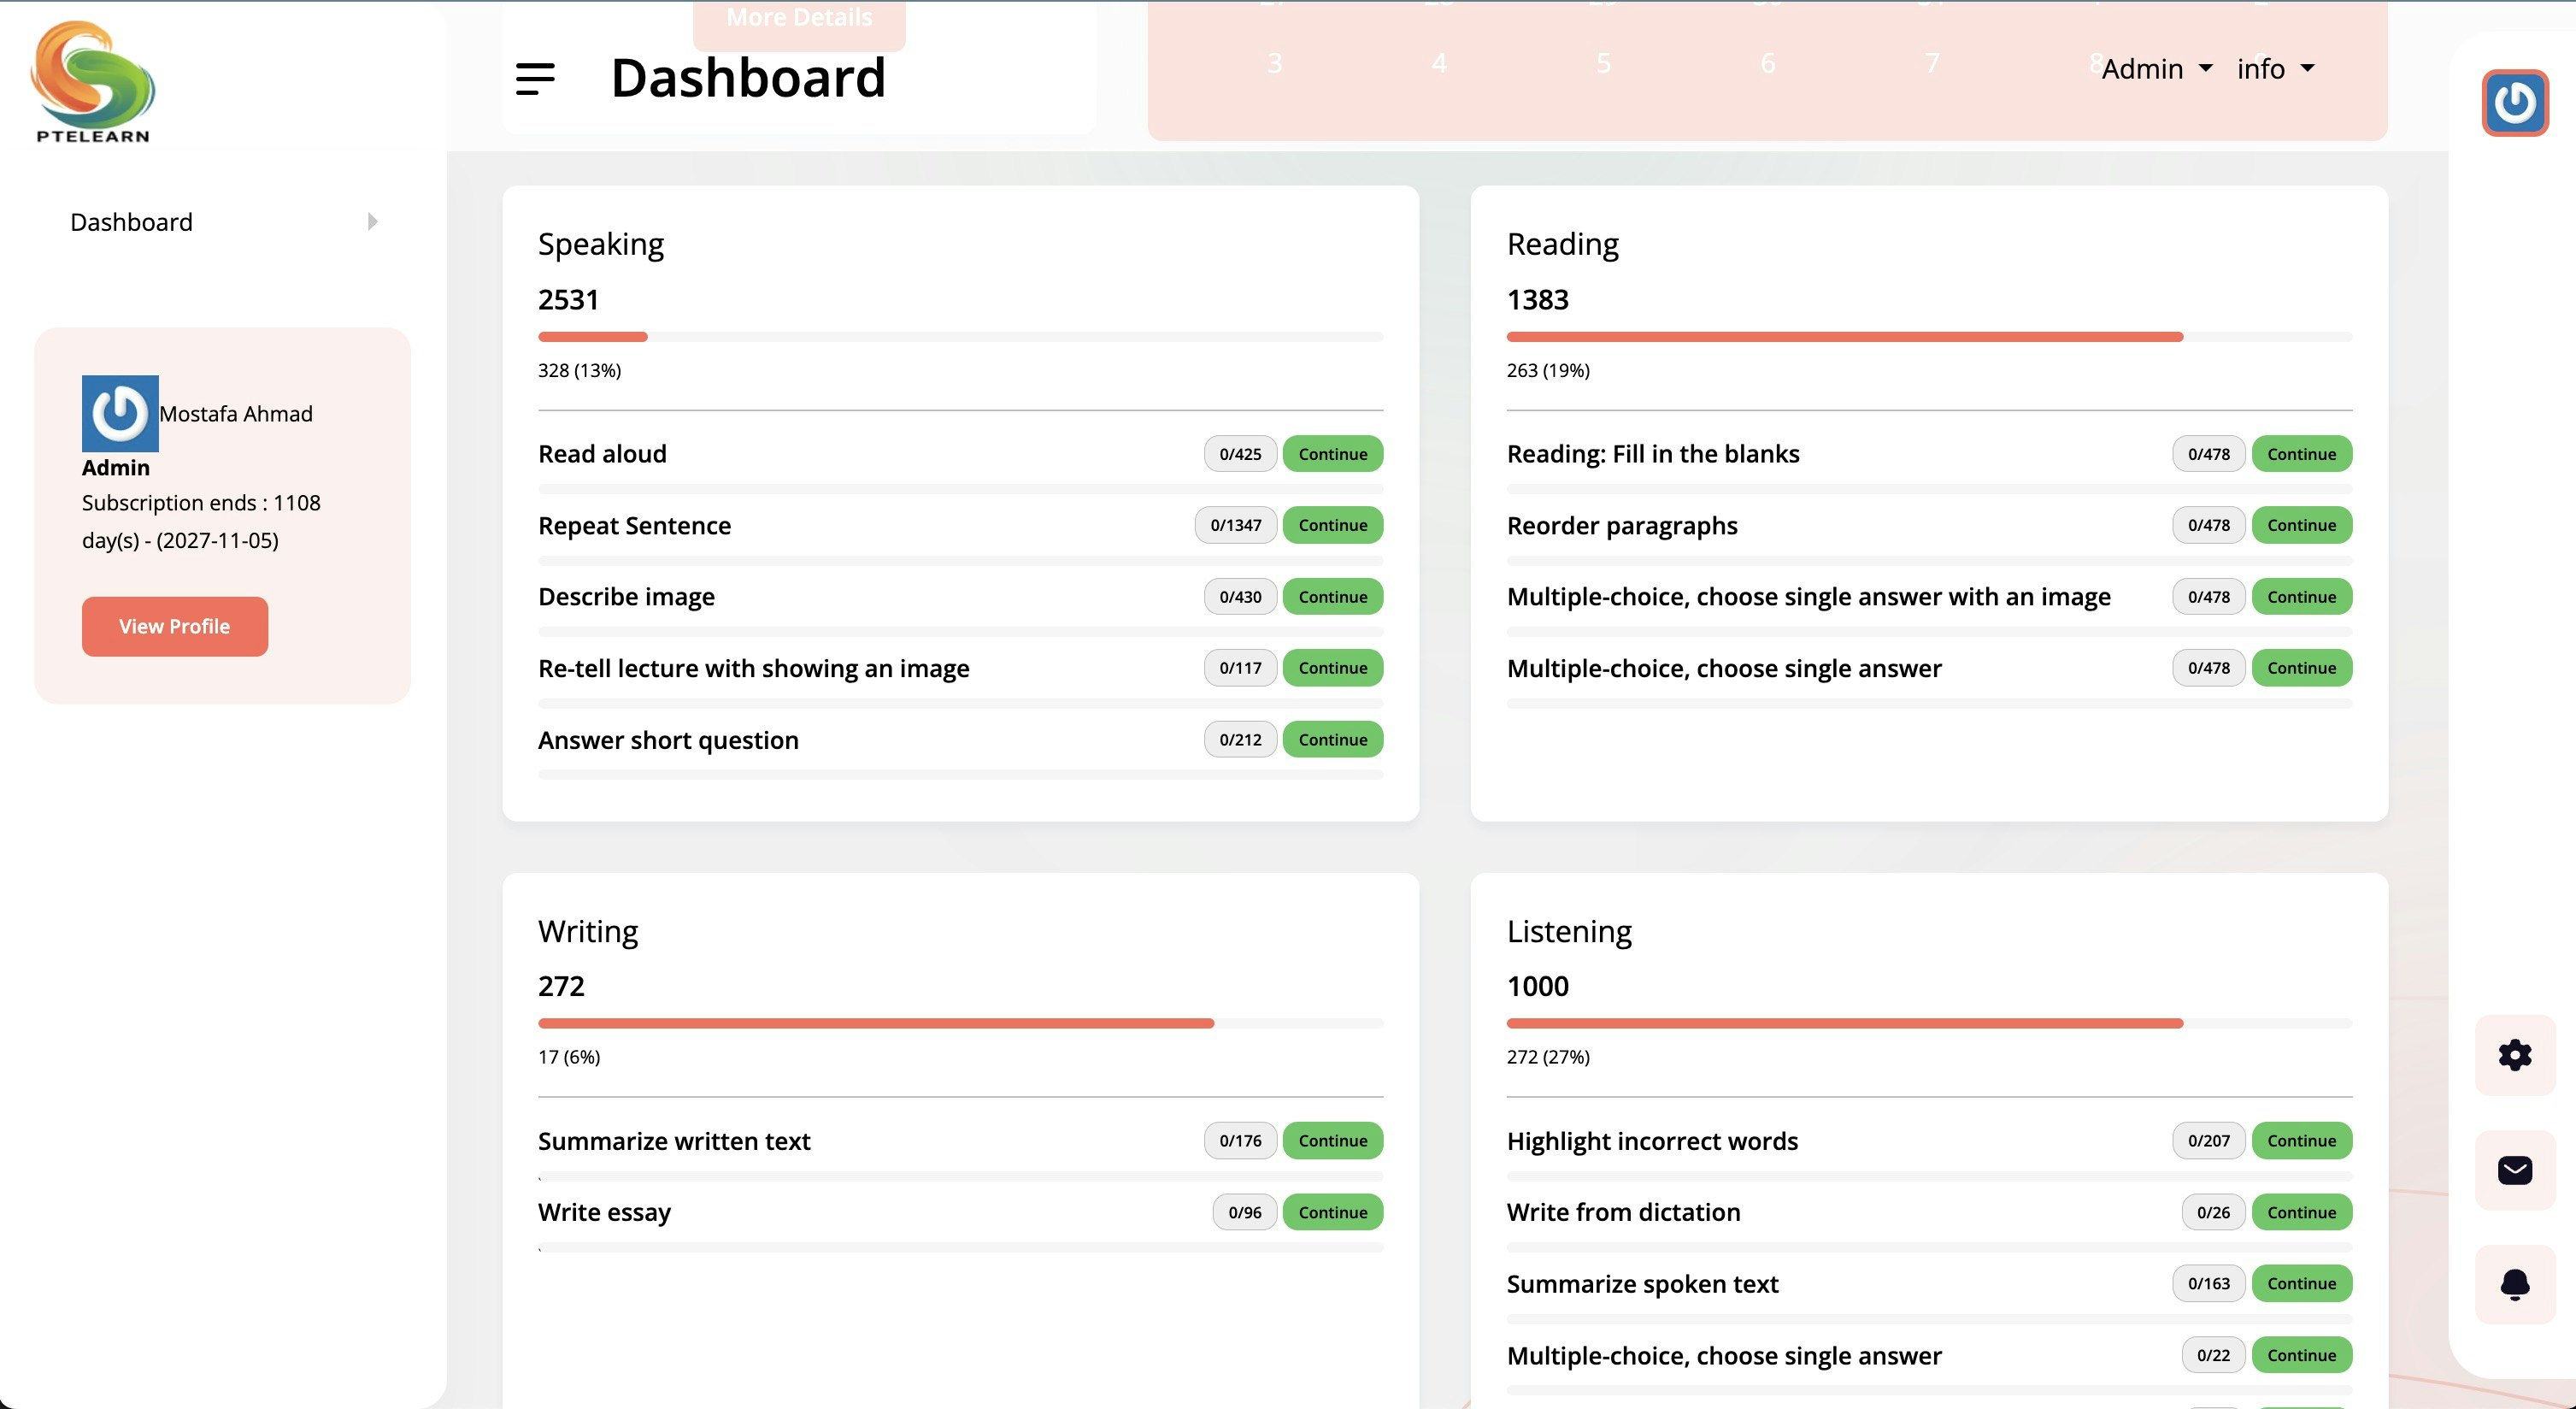The image size is (2576, 1409).
Task: Open the notifications bell icon
Action: 2514,1285
